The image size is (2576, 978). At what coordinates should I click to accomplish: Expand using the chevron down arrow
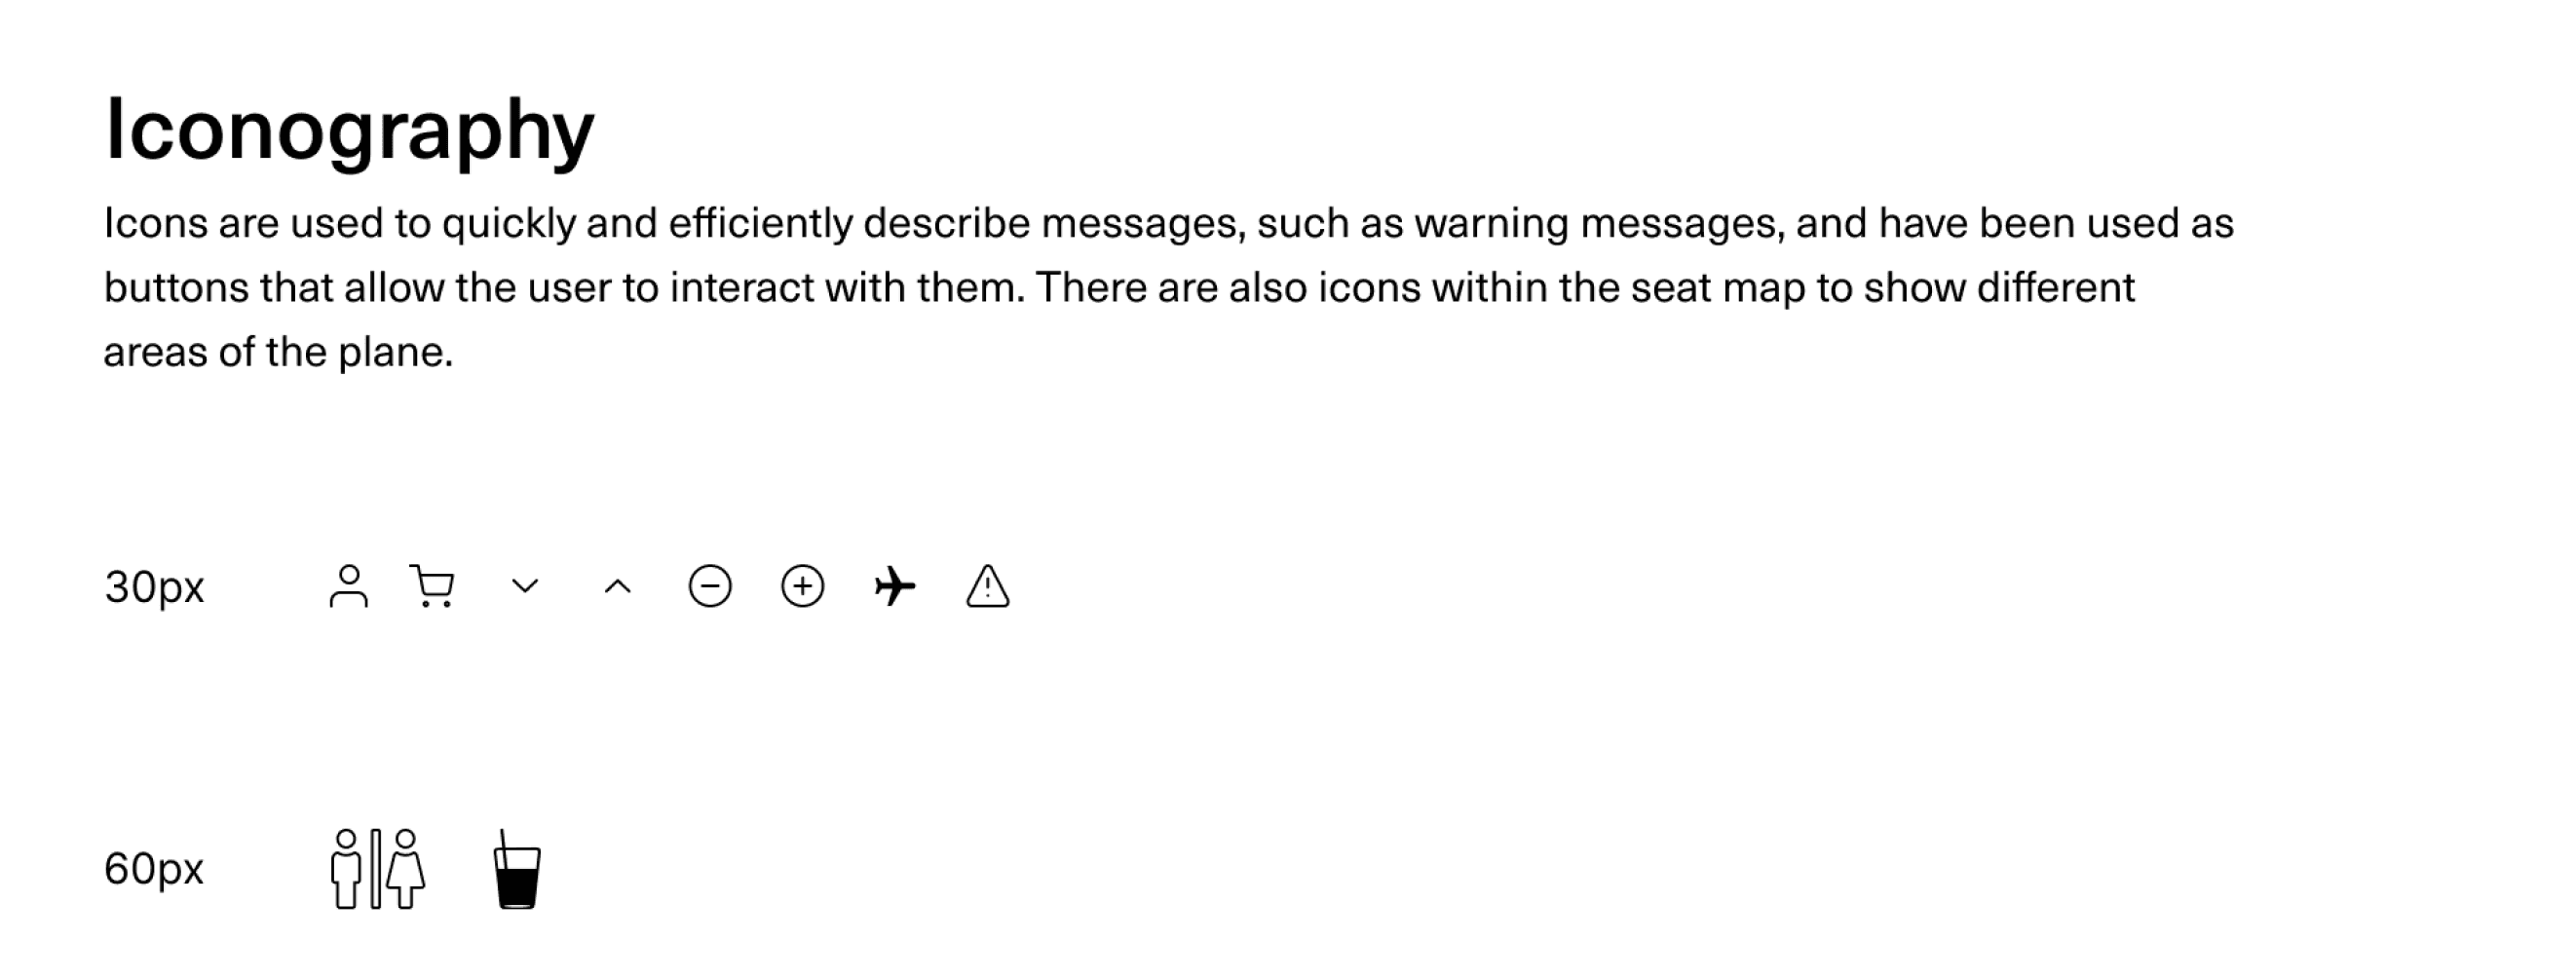click(x=525, y=586)
